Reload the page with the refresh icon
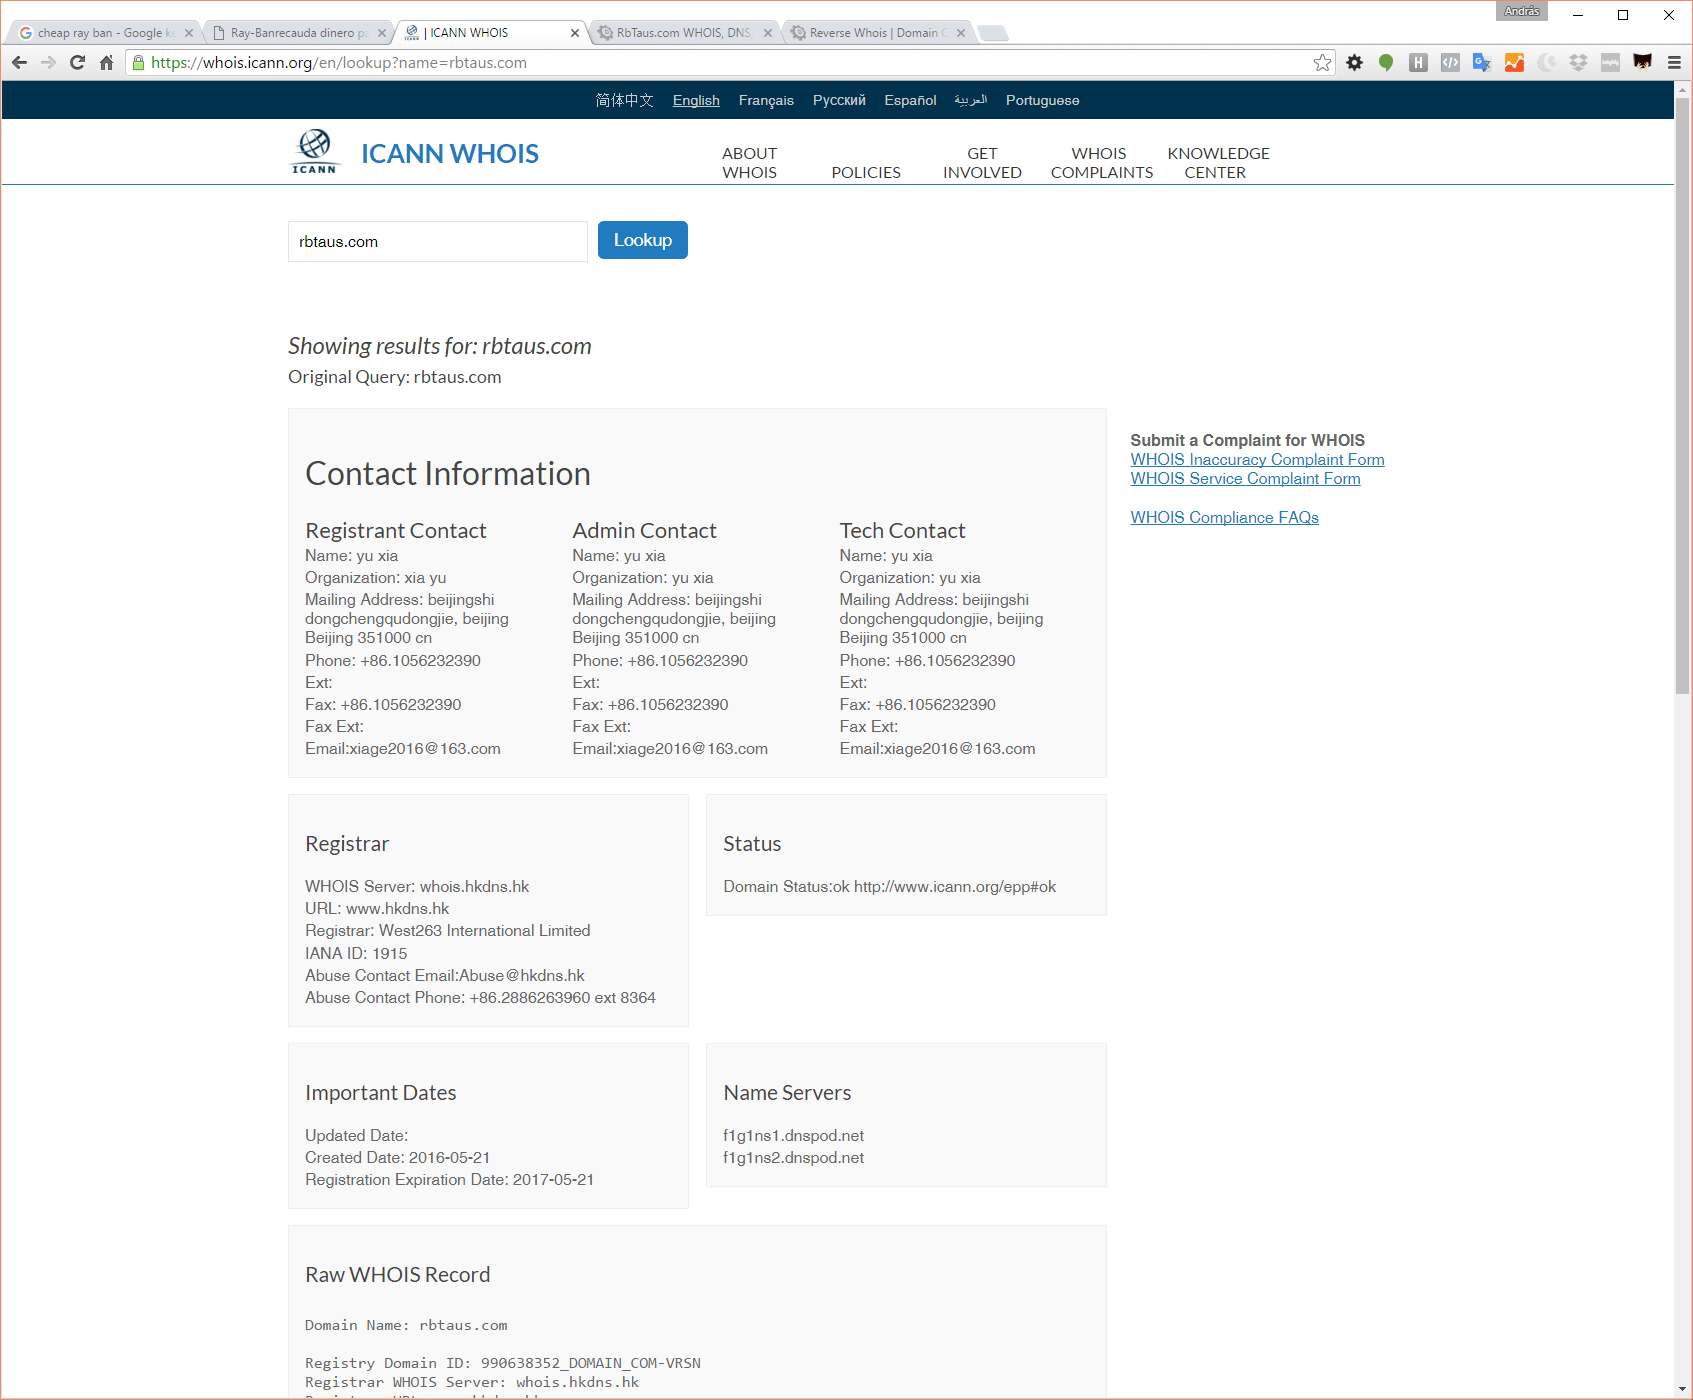 coord(77,63)
